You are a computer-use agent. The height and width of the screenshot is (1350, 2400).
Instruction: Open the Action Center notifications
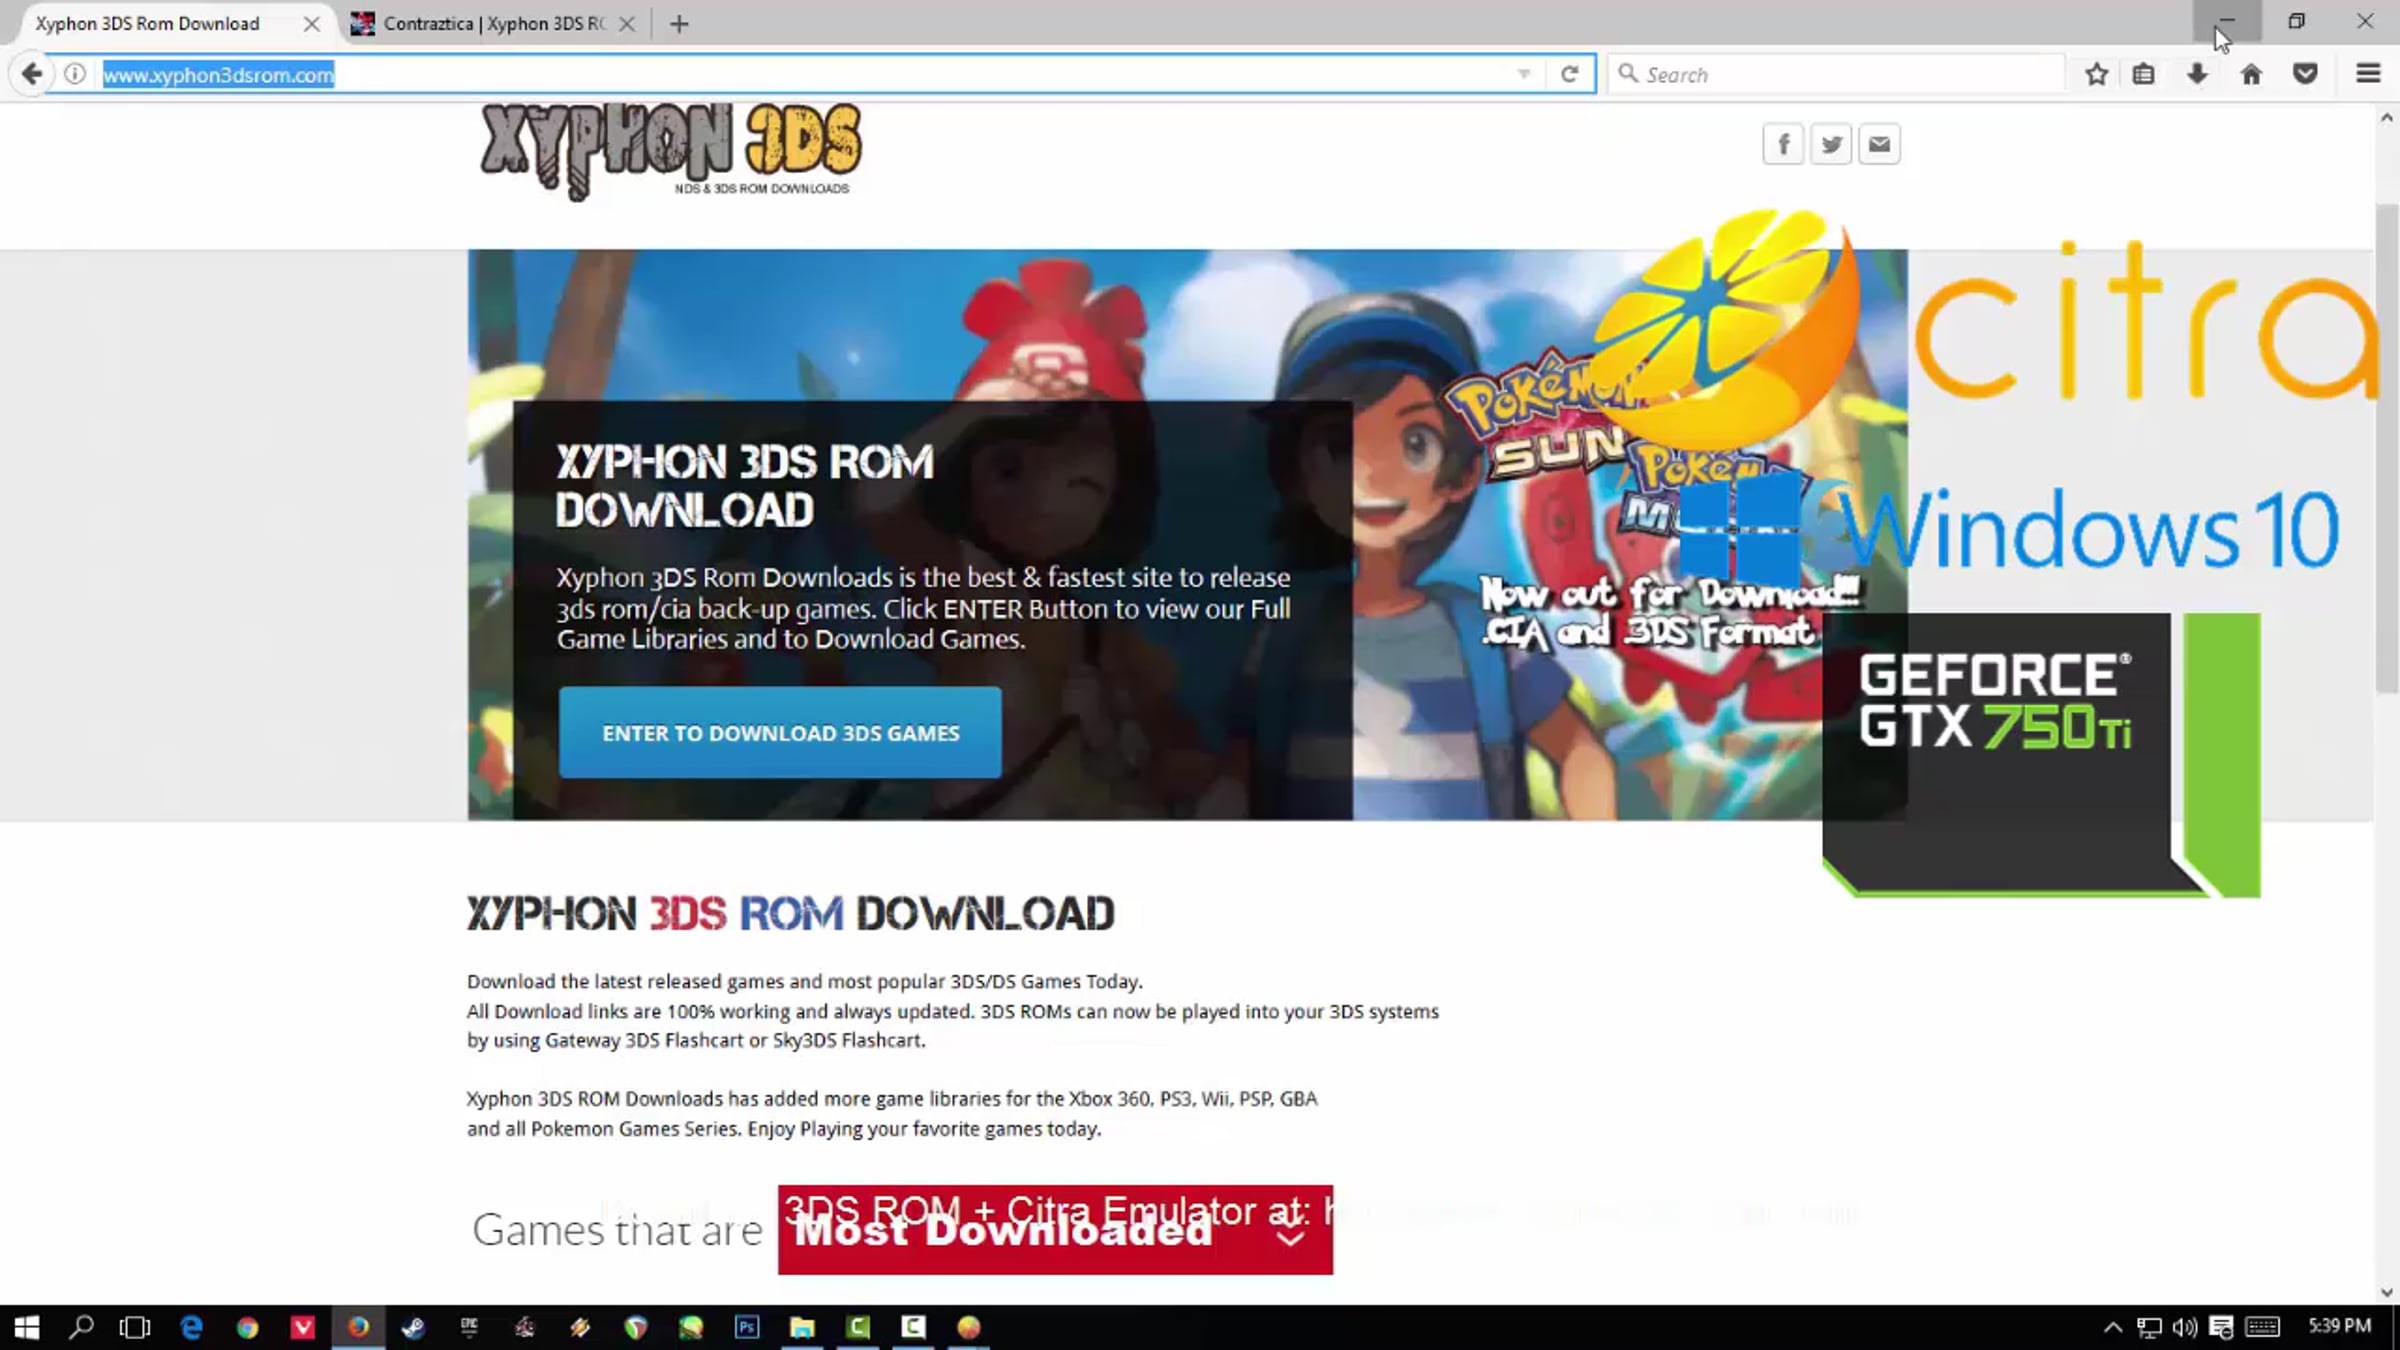2221,1327
